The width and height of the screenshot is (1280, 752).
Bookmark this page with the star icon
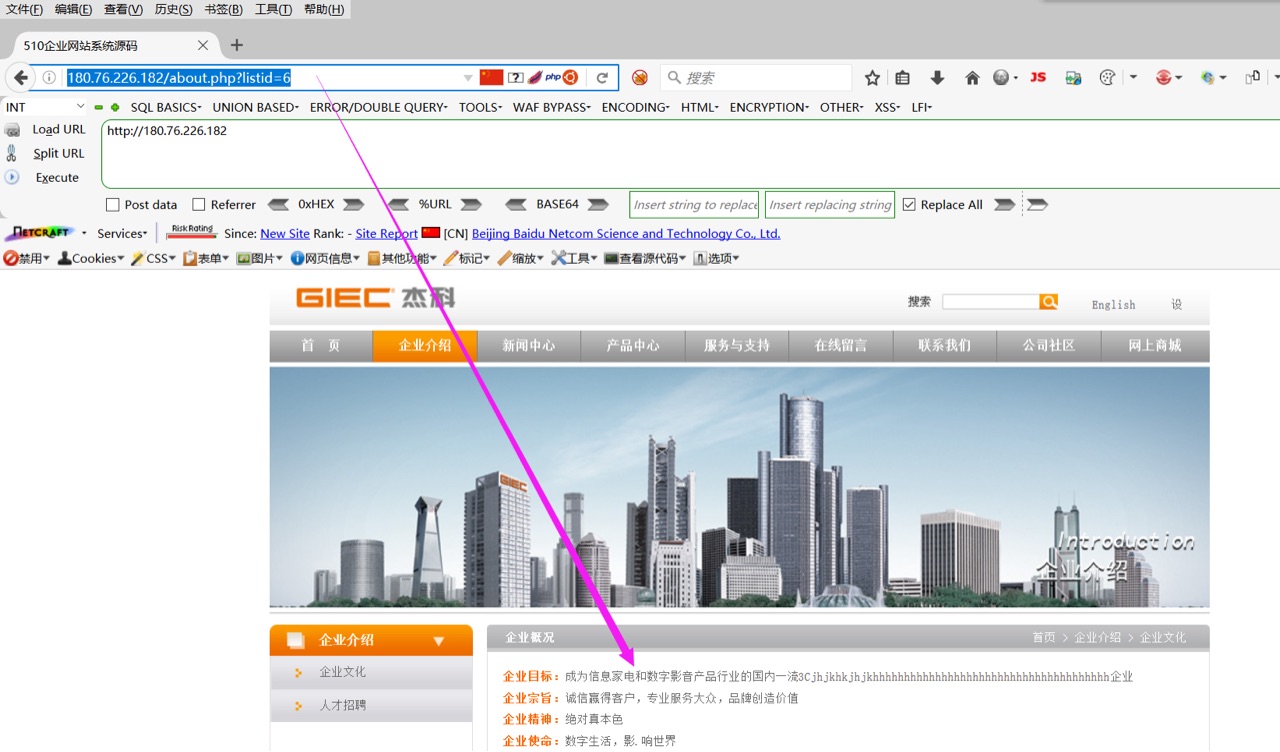pos(871,76)
